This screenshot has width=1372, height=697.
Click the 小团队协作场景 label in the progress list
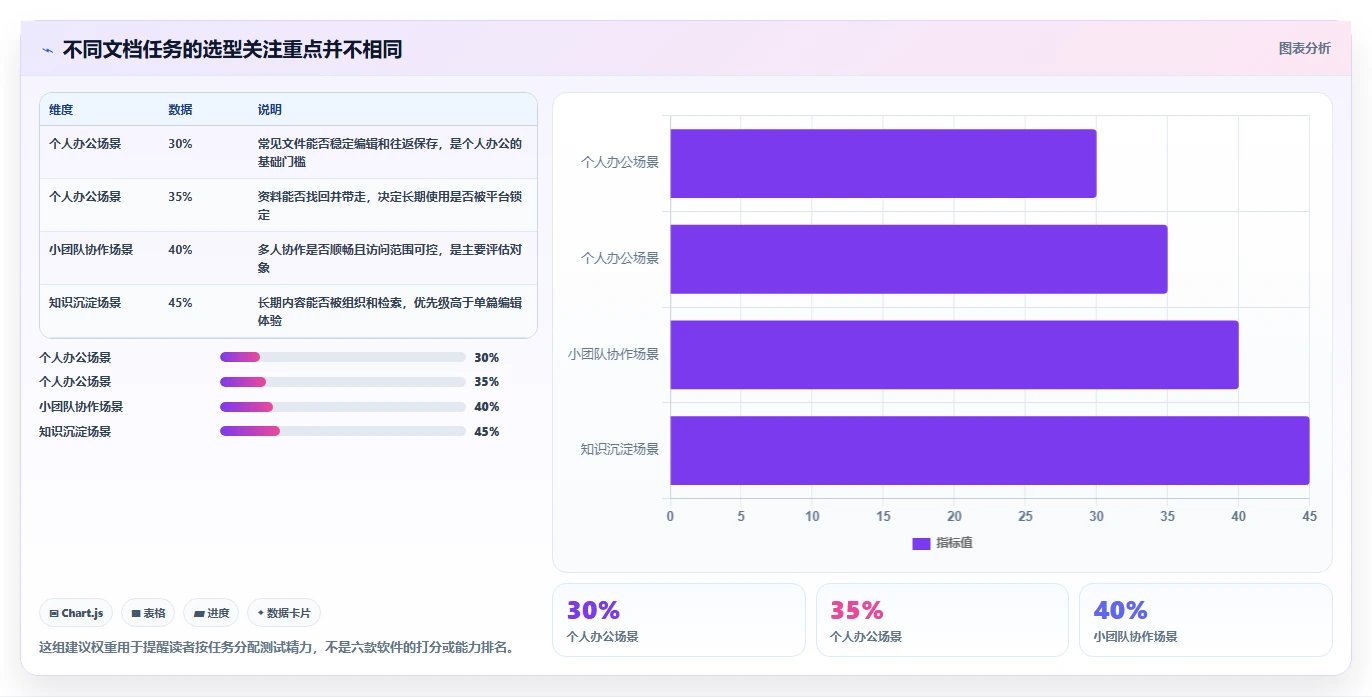pos(81,407)
